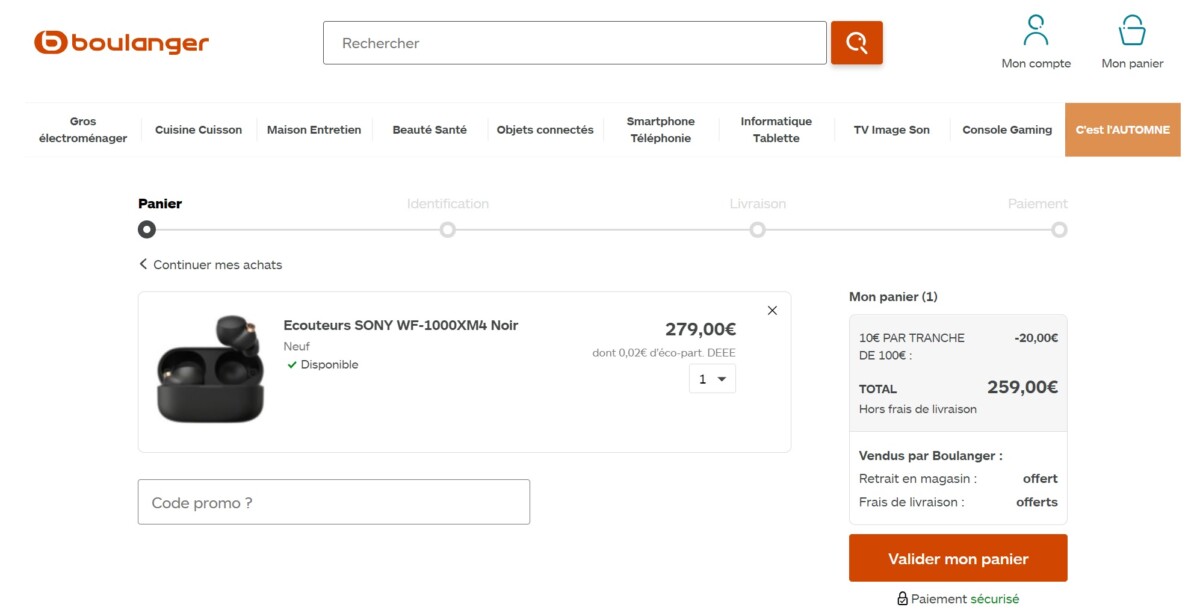The width and height of the screenshot is (1200, 616).
Task: Click Hors frais de livraison text
Action: [x=918, y=409]
